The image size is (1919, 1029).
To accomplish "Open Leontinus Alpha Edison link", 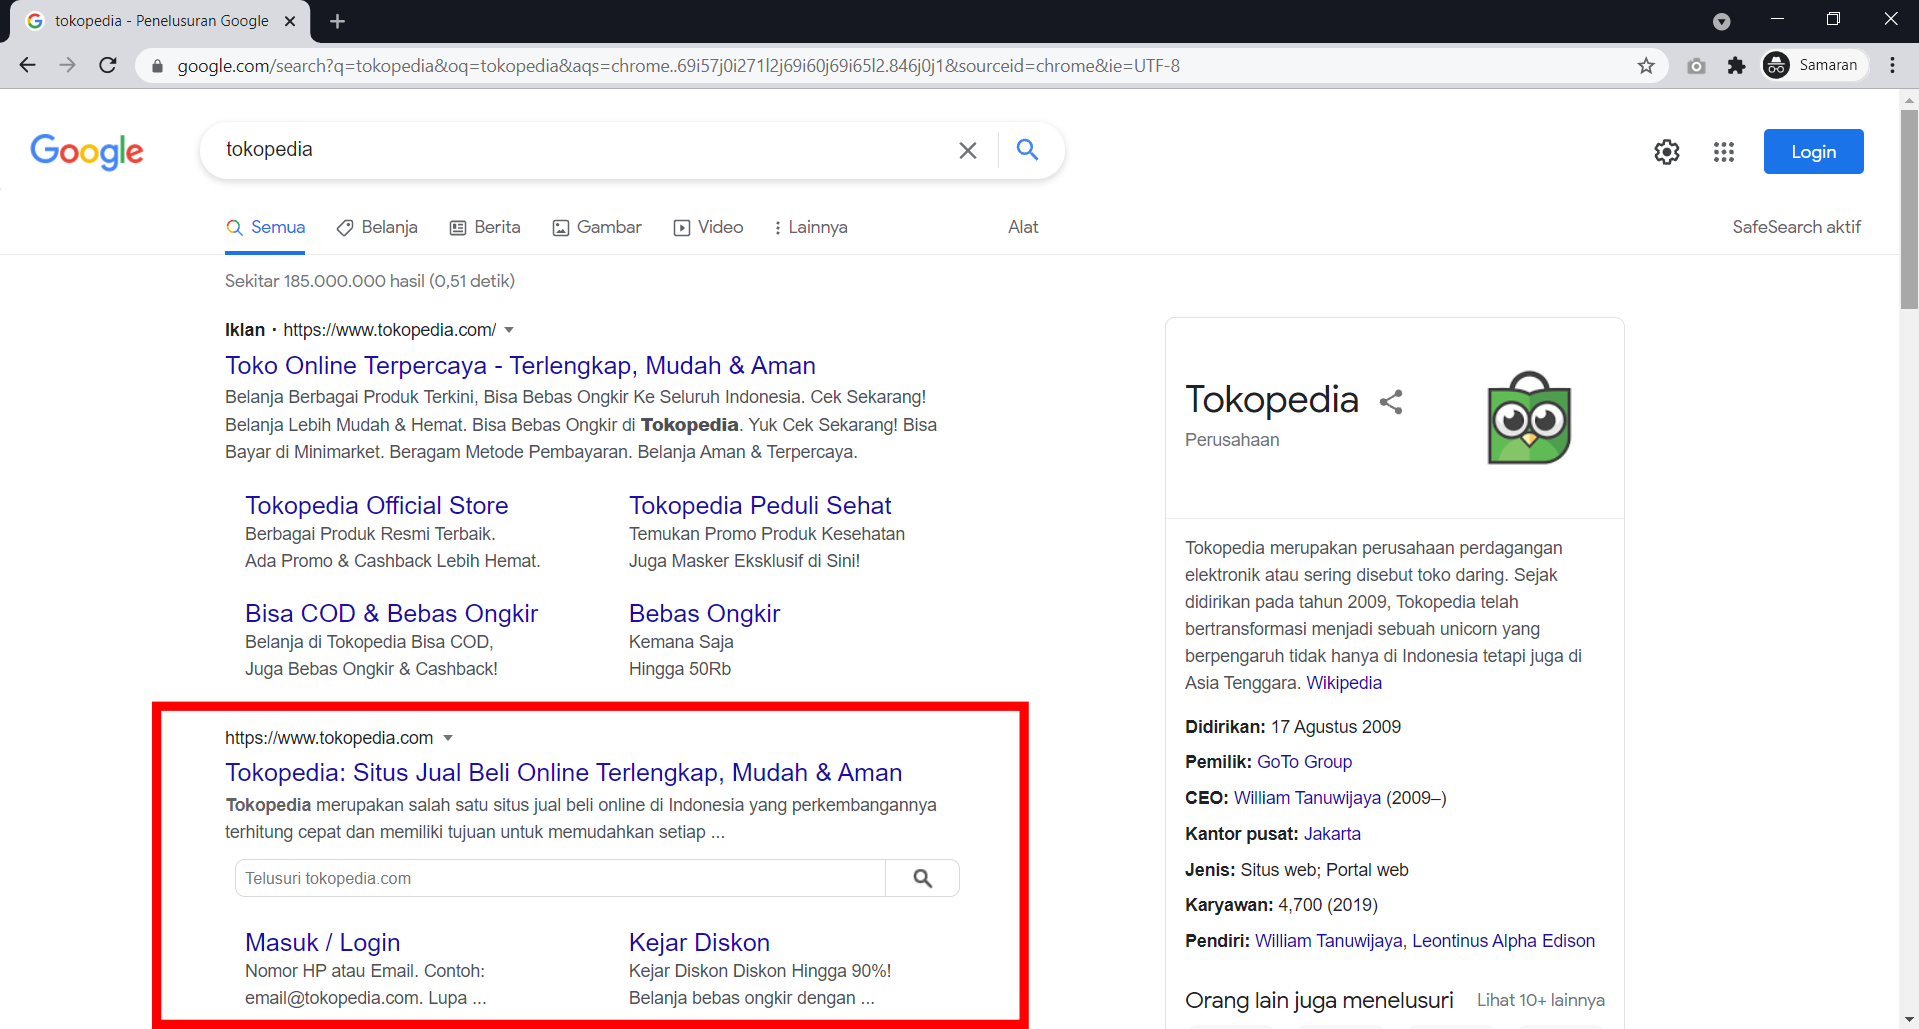I will [x=1503, y=941].
